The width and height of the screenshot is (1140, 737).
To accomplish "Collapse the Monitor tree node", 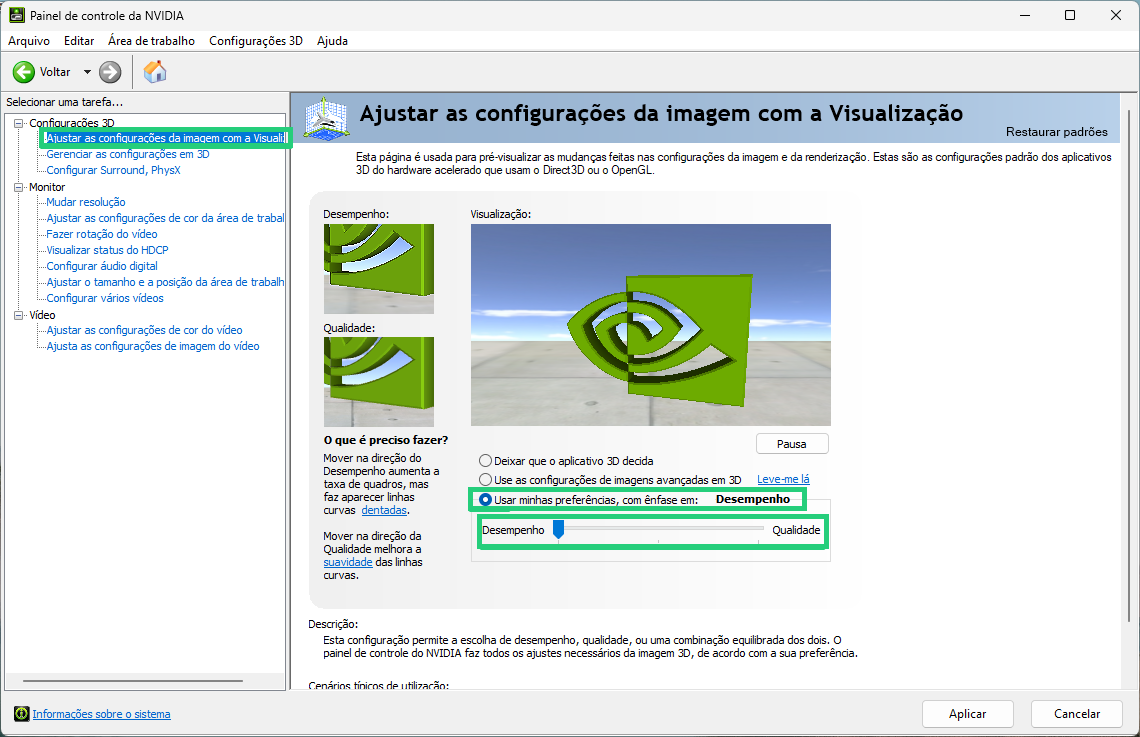I will pos(19,187).
